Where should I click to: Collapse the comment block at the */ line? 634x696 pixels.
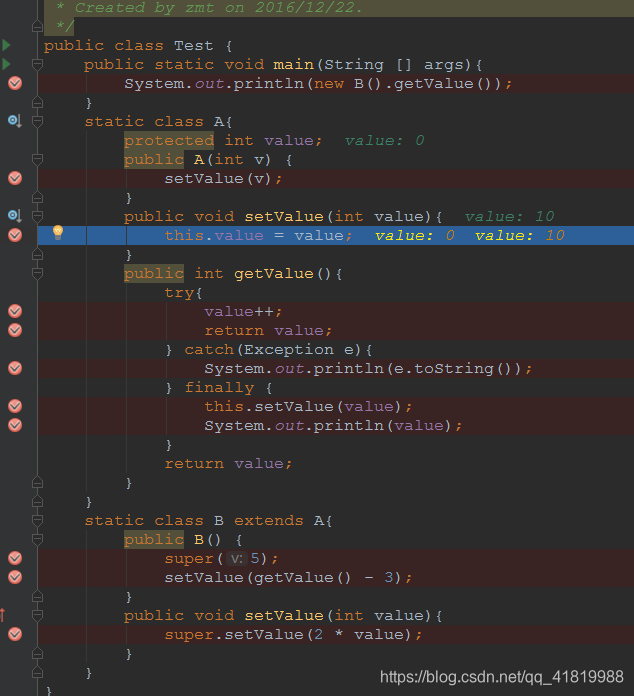point(37,27)
